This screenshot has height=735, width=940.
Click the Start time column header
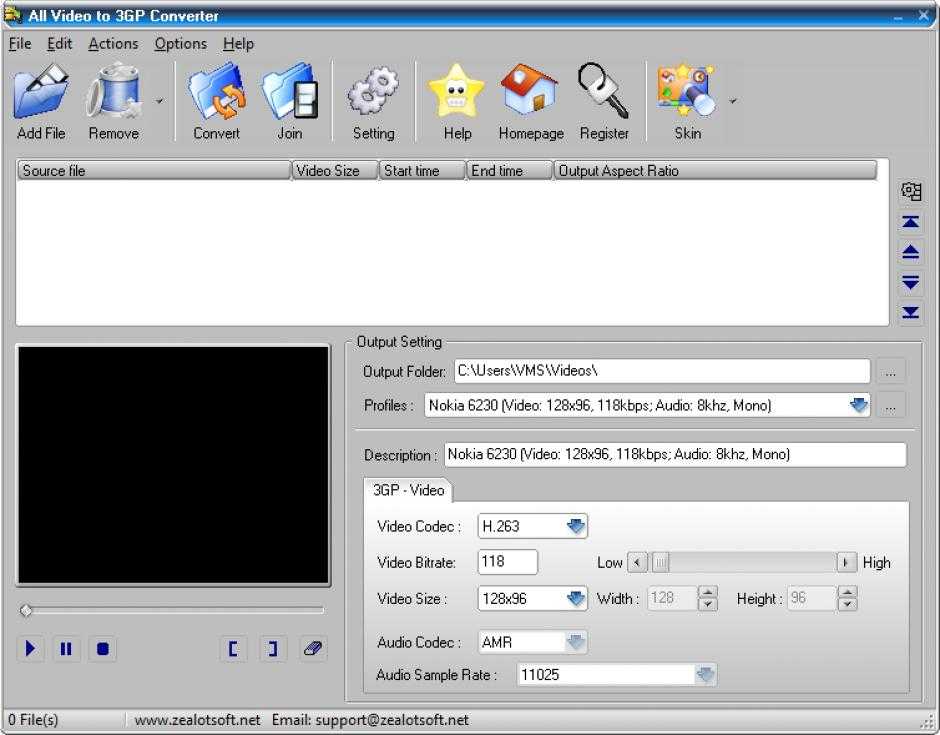[423, 171]
